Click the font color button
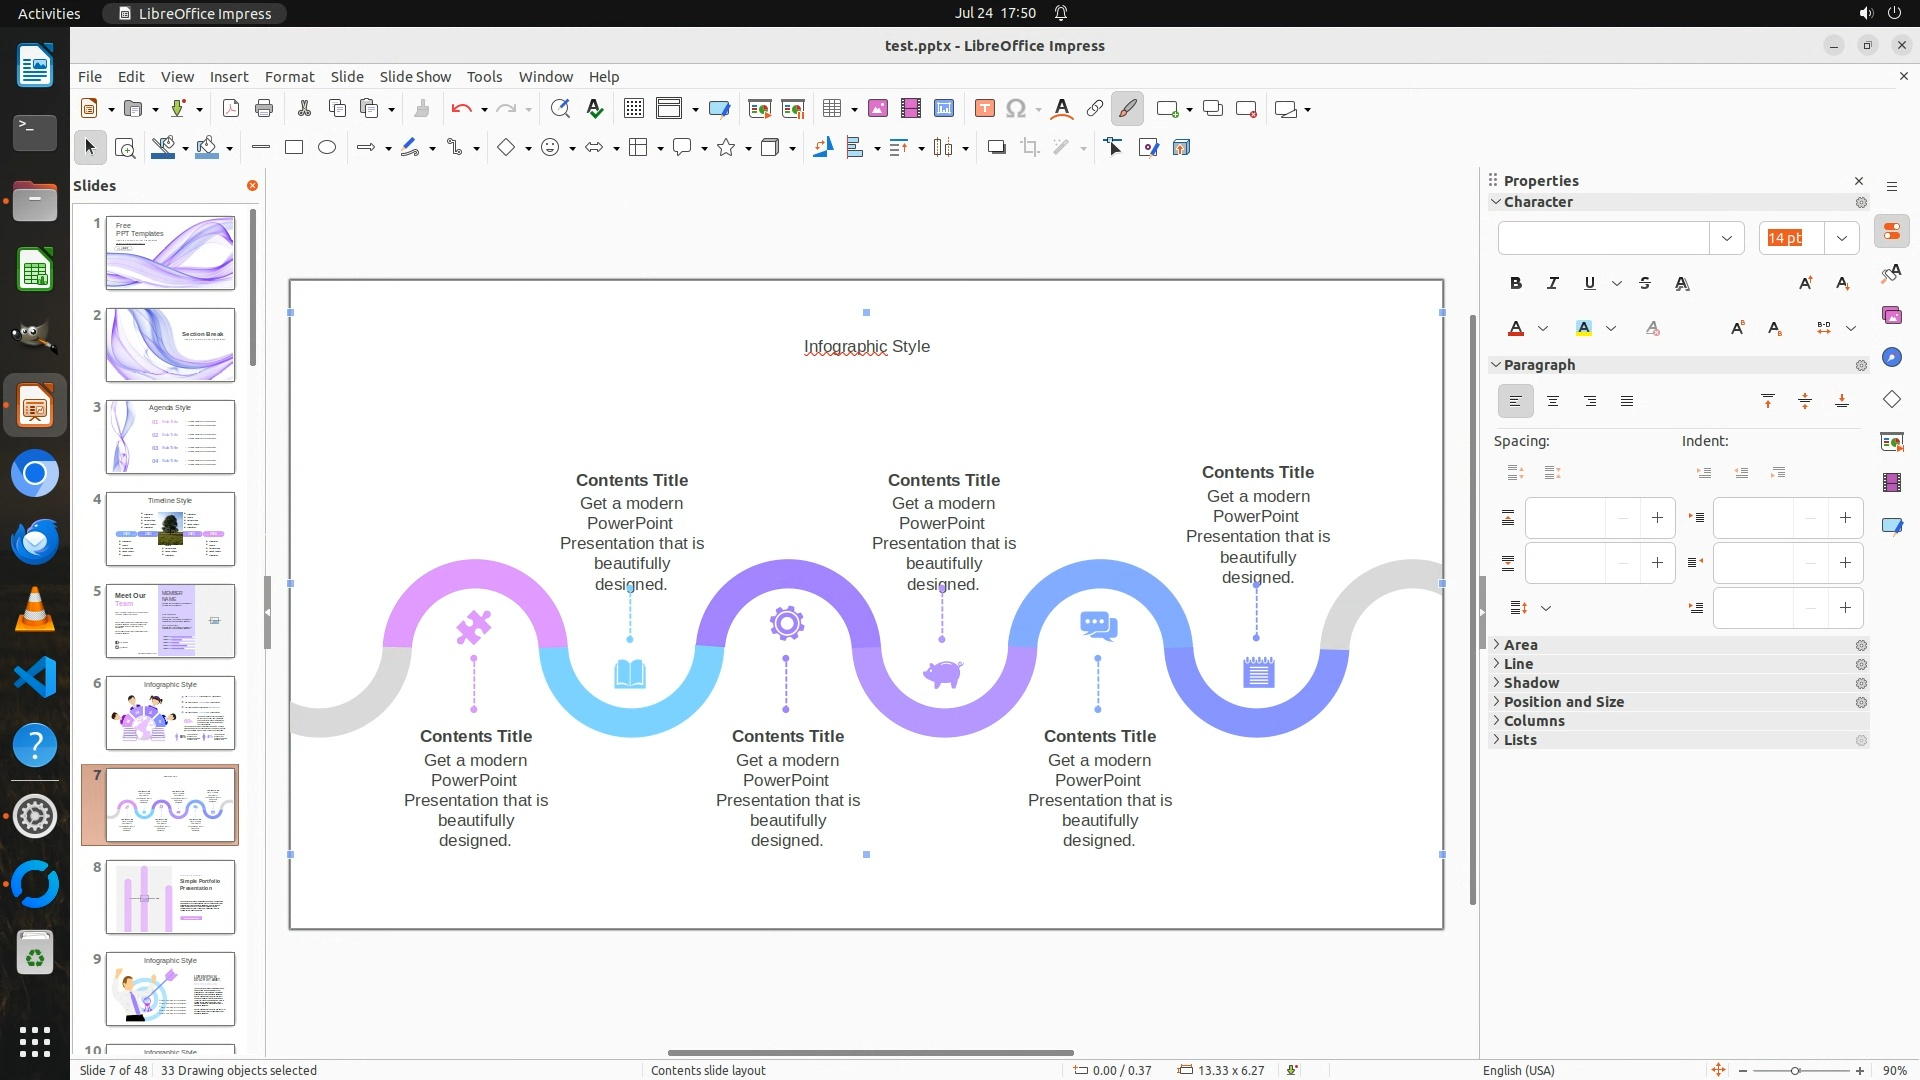The width and height of the screenshot is (1920, 1080). coord(1516,328)
